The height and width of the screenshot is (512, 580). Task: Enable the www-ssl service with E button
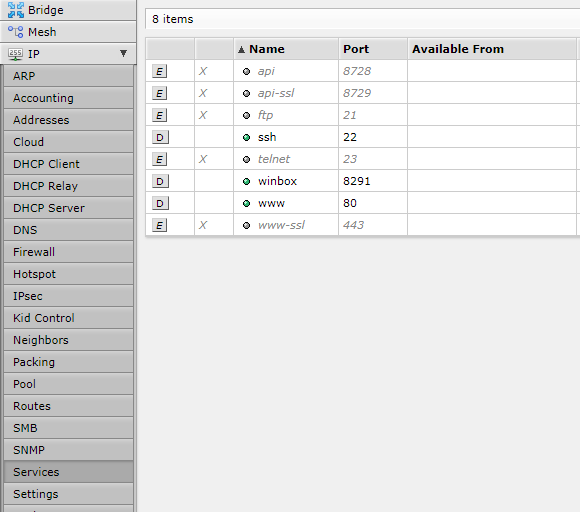point(159,225)
